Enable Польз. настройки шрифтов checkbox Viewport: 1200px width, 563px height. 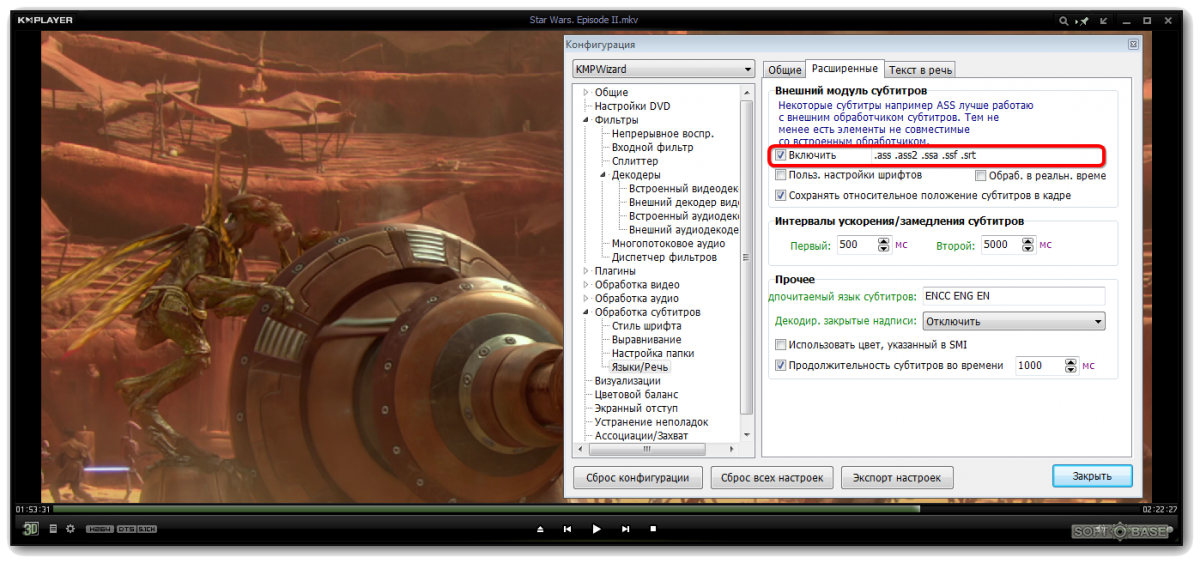click(x=781, y=176)
